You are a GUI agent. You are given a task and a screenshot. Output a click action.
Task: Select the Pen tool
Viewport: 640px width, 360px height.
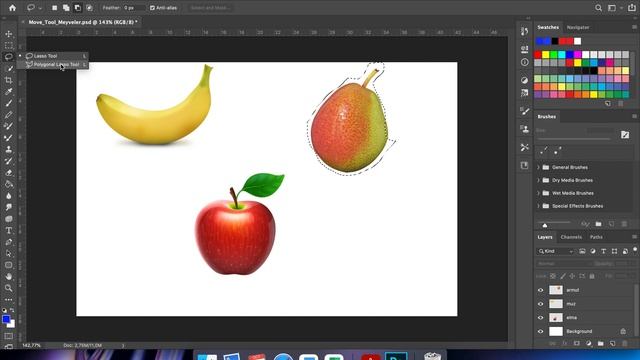click(x=9, y=242)
